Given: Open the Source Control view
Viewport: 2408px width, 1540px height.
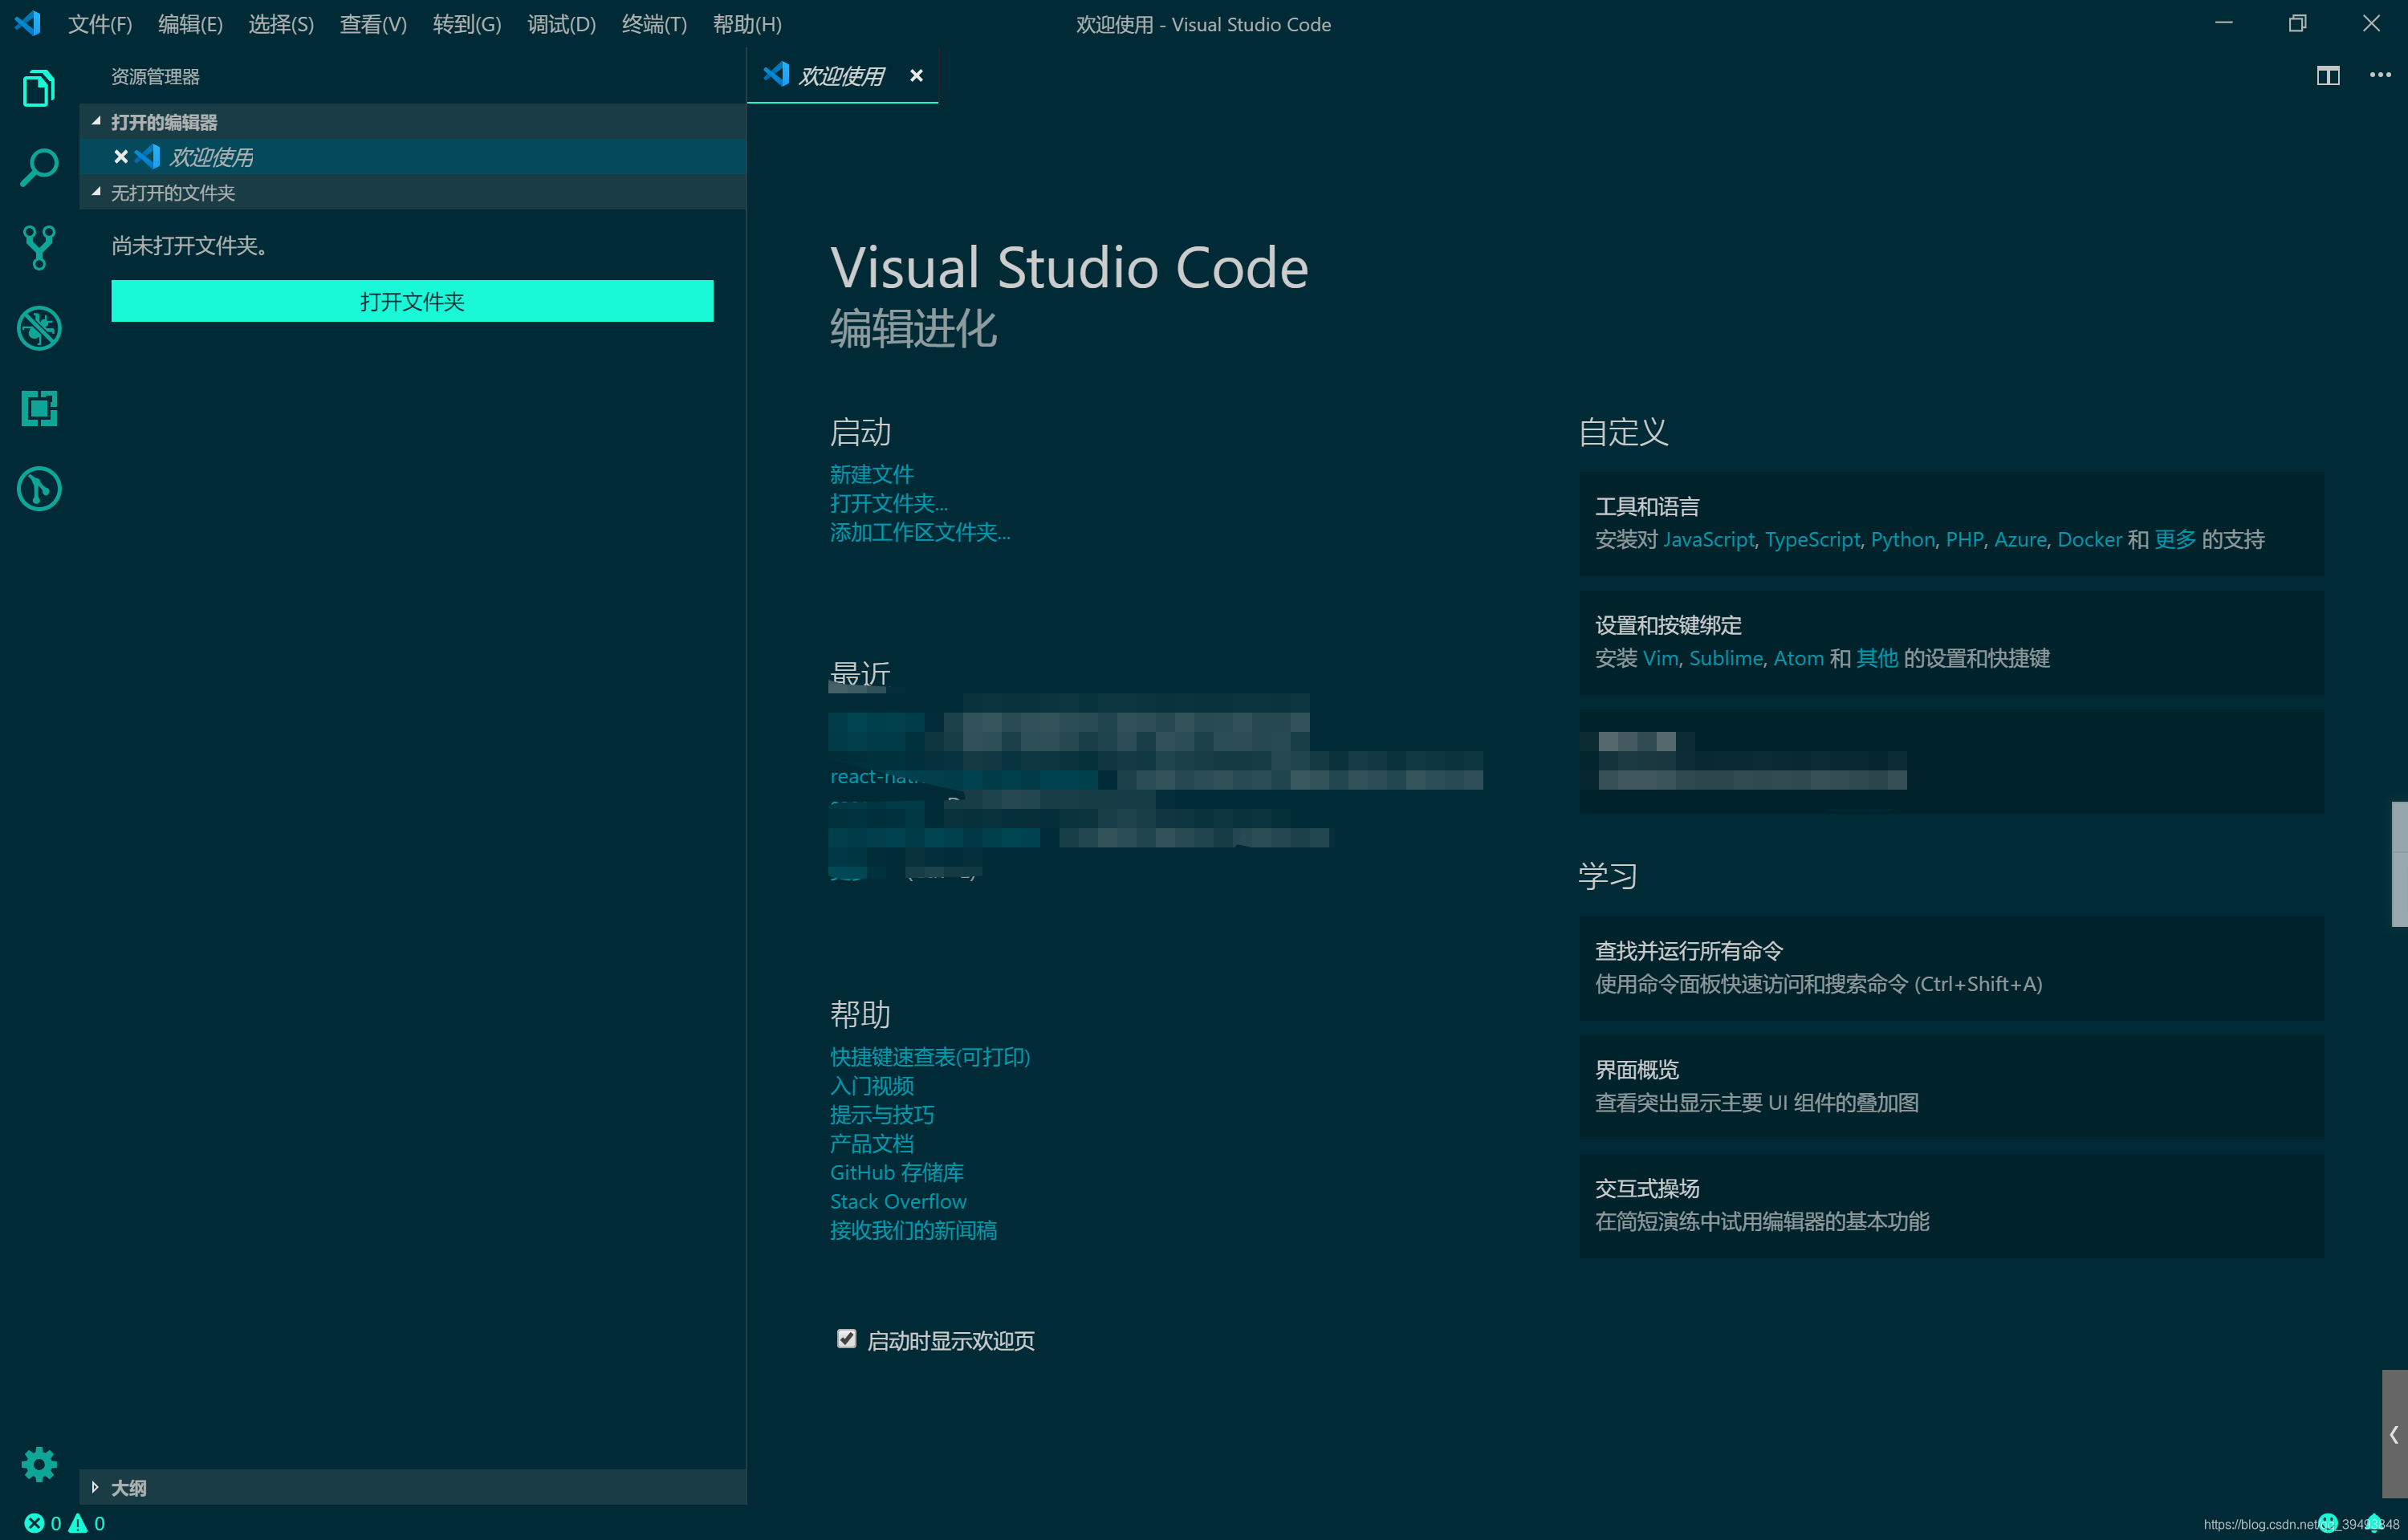Looking at the screenshot, I should point(39,247).
